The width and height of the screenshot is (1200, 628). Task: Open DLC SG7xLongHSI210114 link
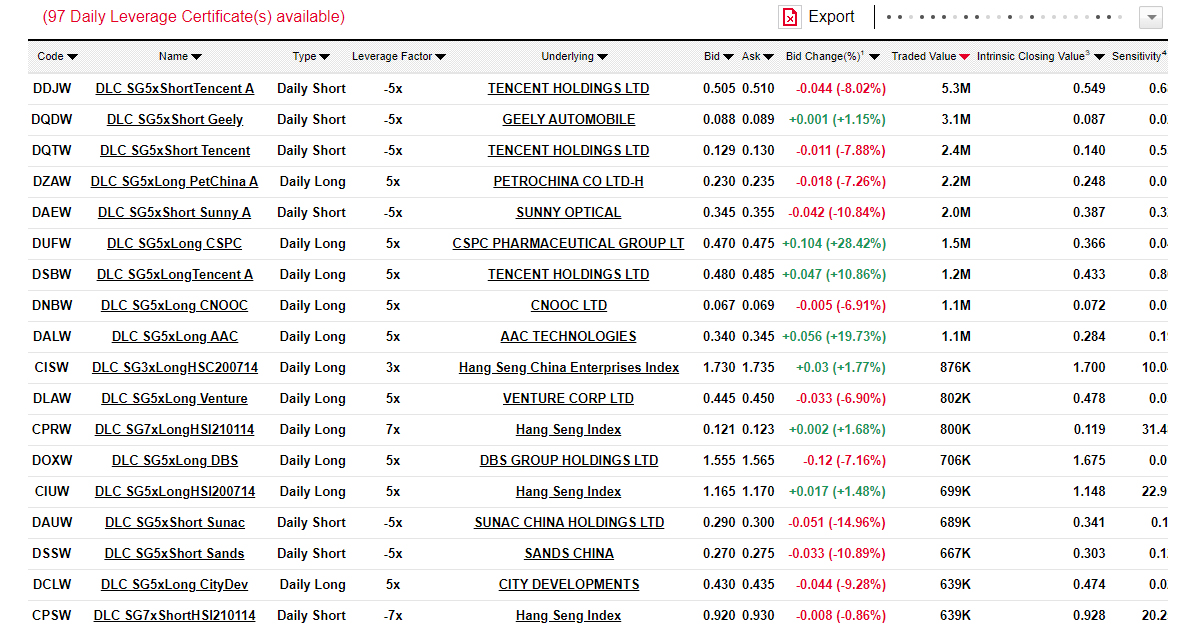(x=175, y=430)
